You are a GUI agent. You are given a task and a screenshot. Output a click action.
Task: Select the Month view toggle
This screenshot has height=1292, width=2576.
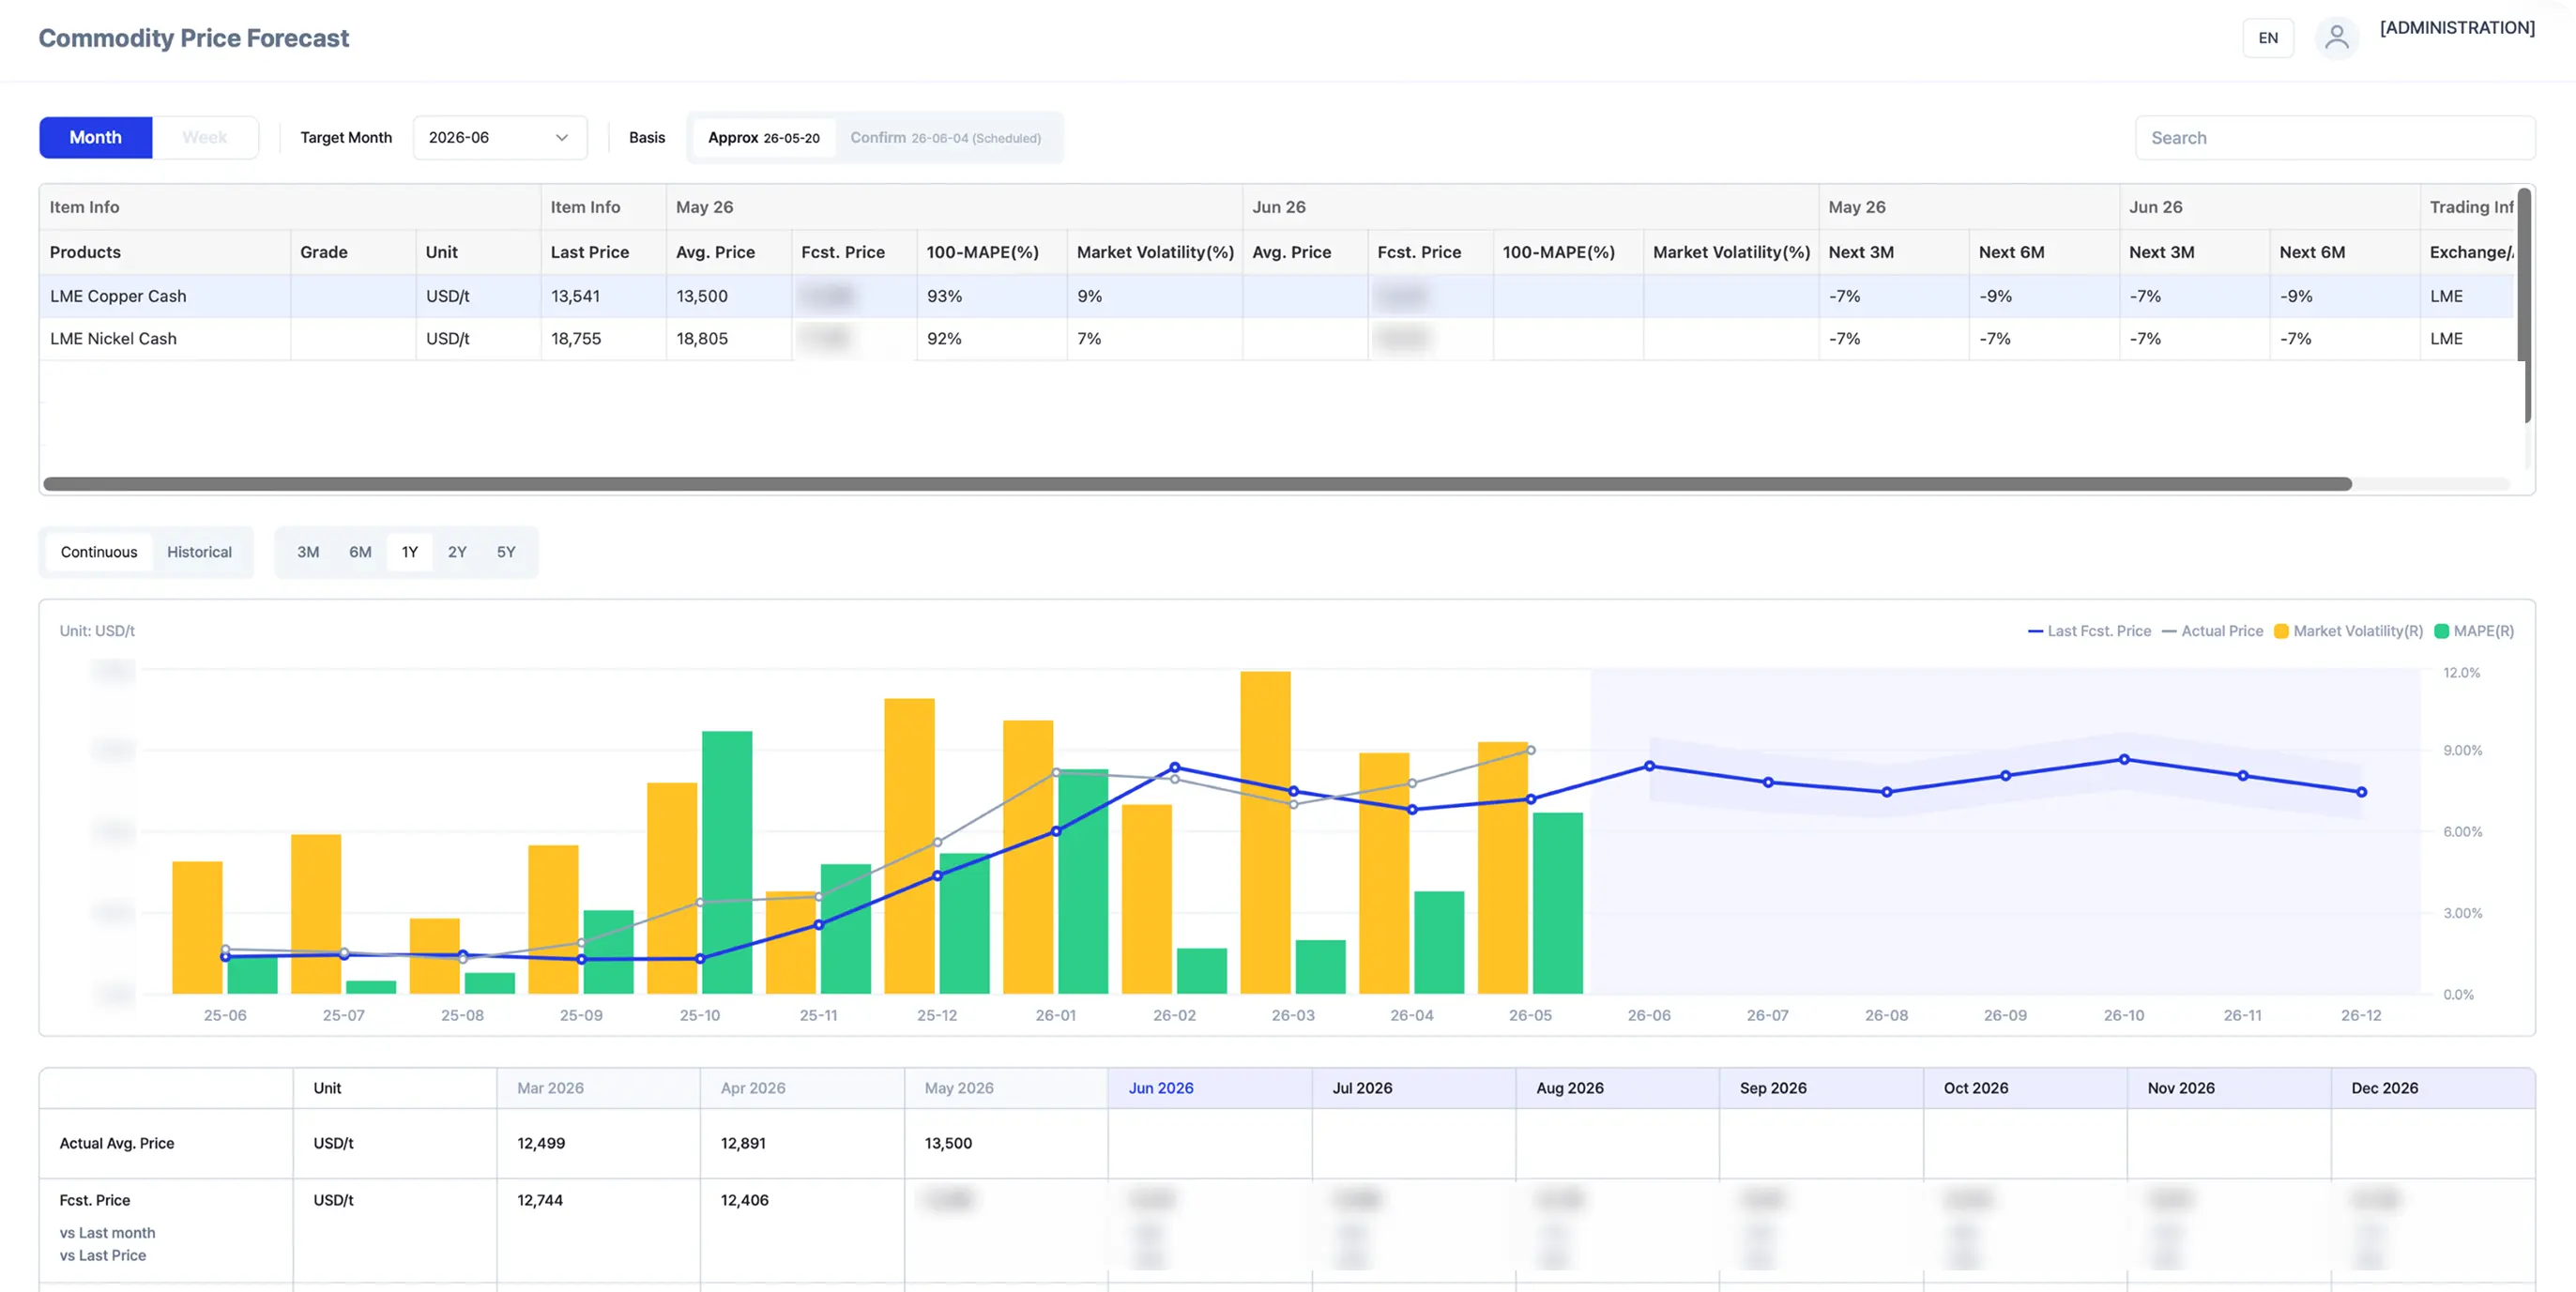point(96,137)
